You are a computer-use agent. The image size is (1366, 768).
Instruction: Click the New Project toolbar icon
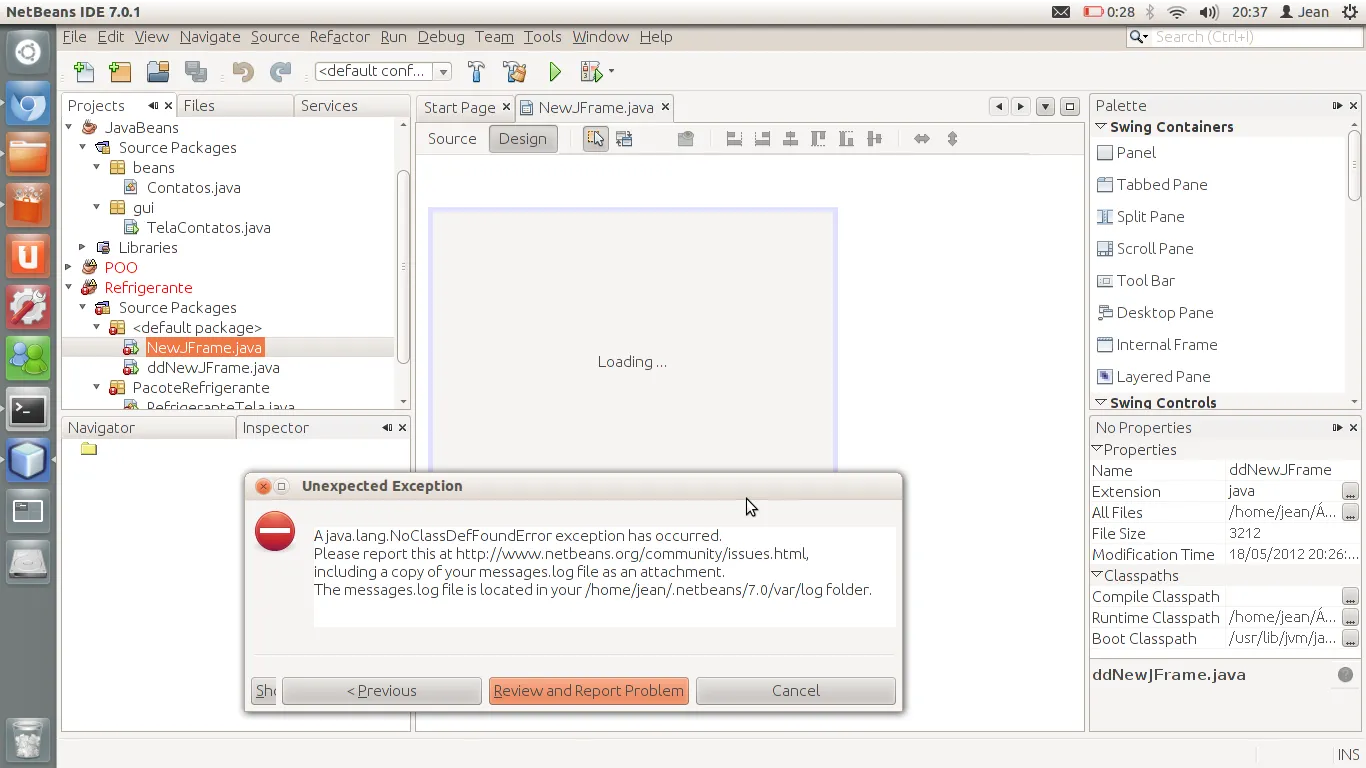[120, 72]
